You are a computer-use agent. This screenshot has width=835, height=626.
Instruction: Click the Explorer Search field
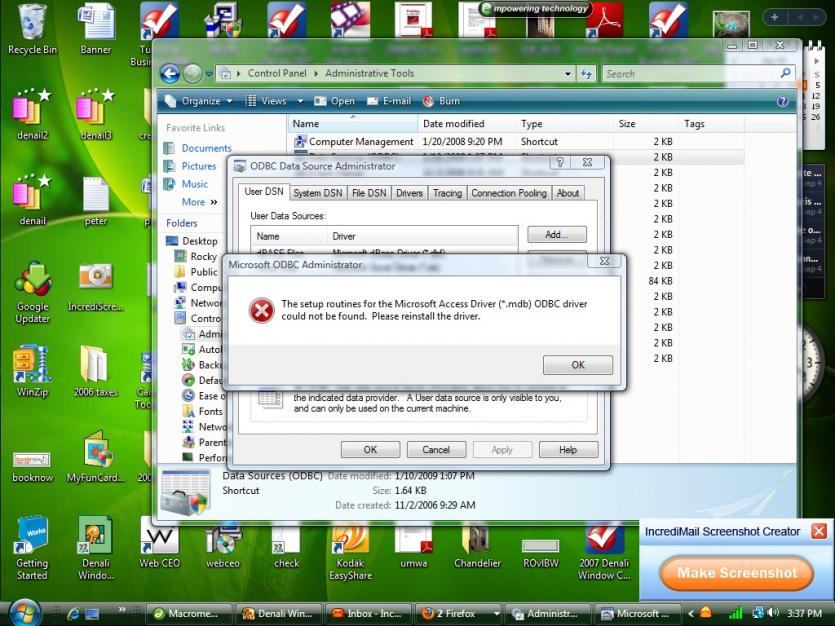(x=698, y=74)
